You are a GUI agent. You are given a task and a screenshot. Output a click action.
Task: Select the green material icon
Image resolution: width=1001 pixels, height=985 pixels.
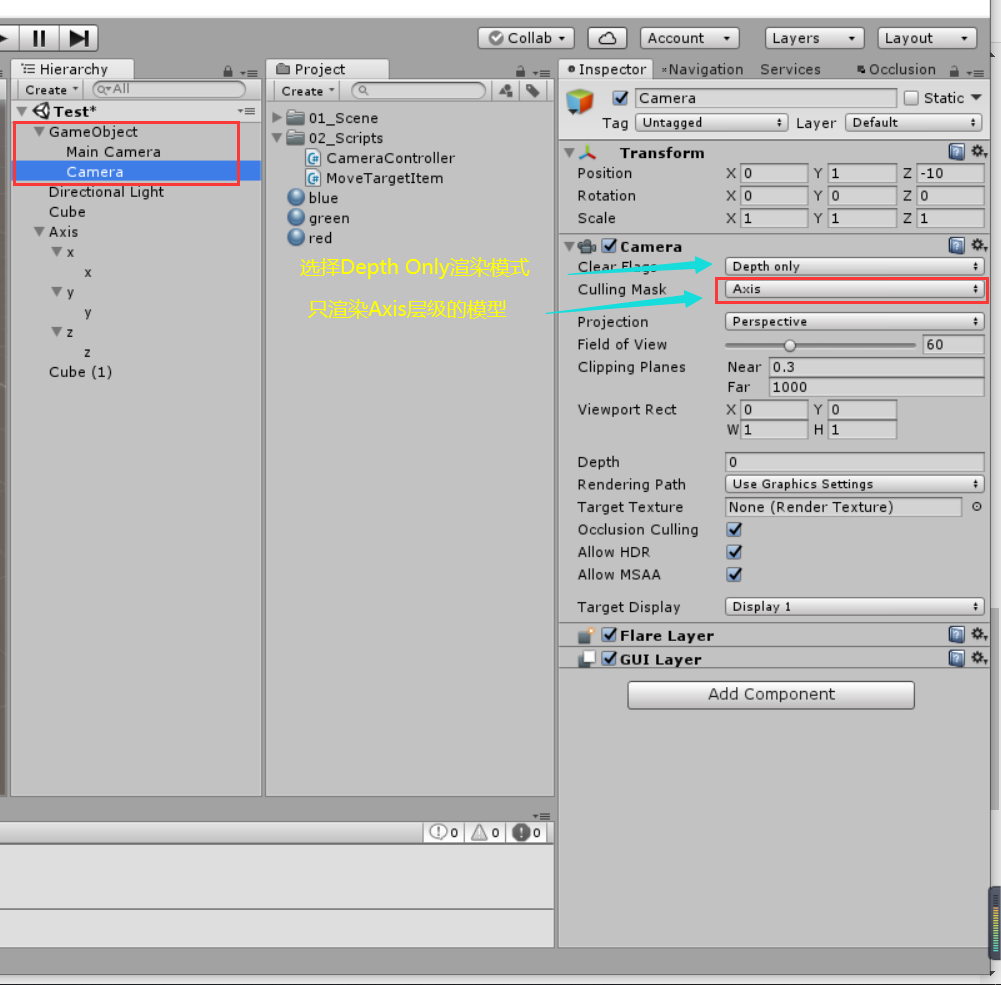[296, 217]
